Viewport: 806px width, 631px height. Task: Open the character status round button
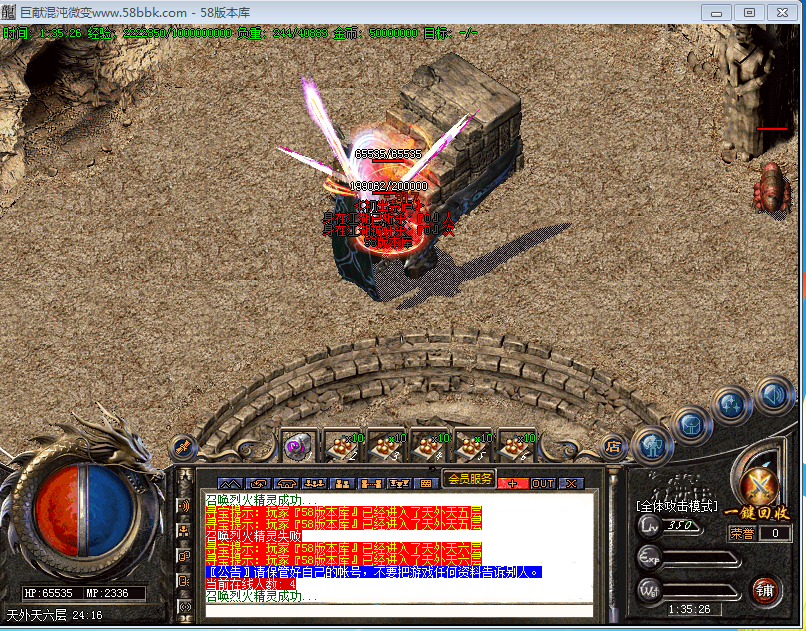653,445
